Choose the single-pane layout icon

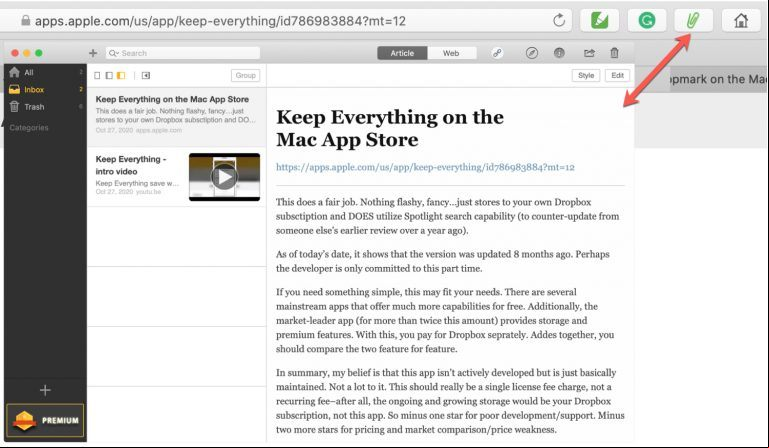[x=97, y=76]
